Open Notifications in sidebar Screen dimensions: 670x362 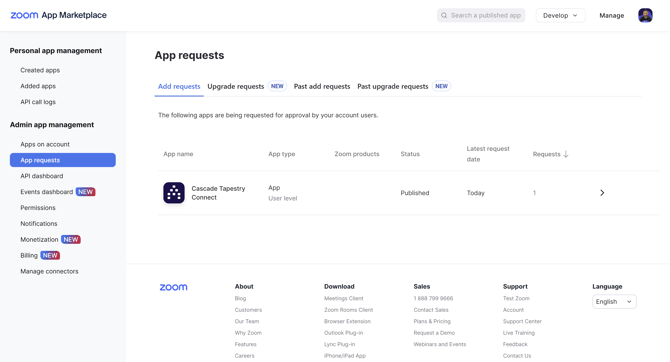pos(39,224)
